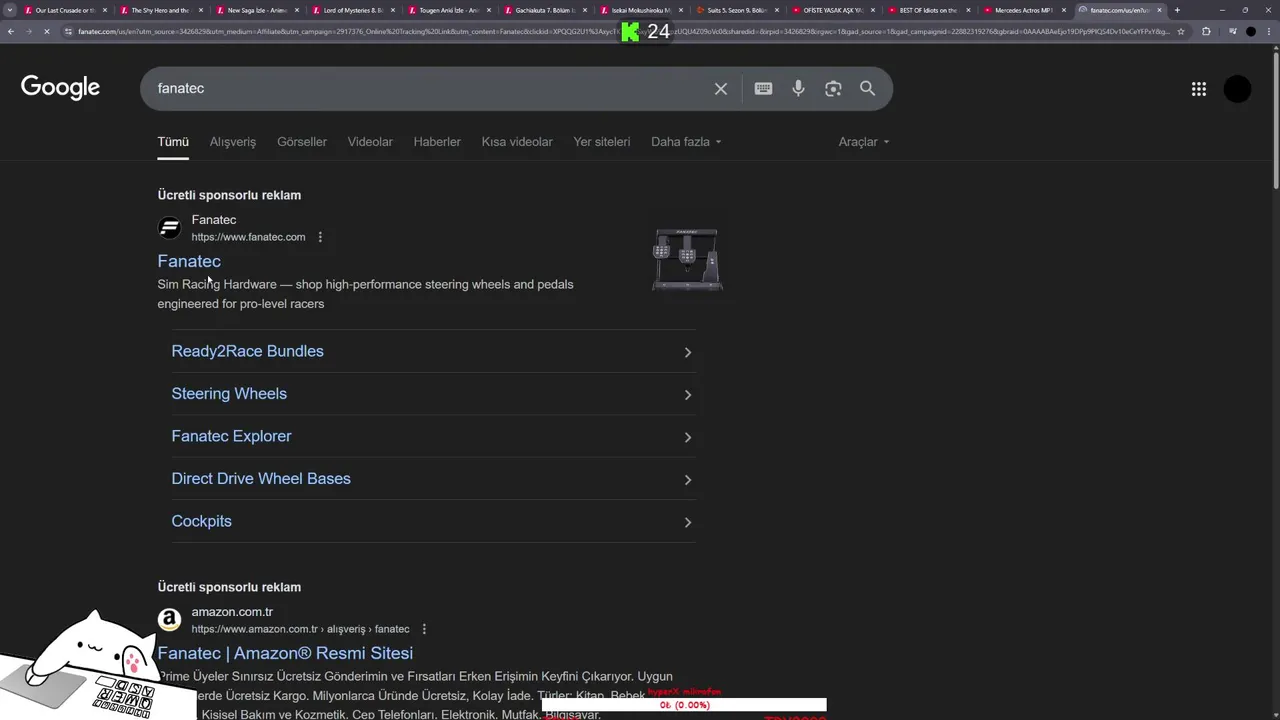Open the Google apps grid
Screen dimensions: 1280x720
pyautogui.click(x=1199, y=89)
